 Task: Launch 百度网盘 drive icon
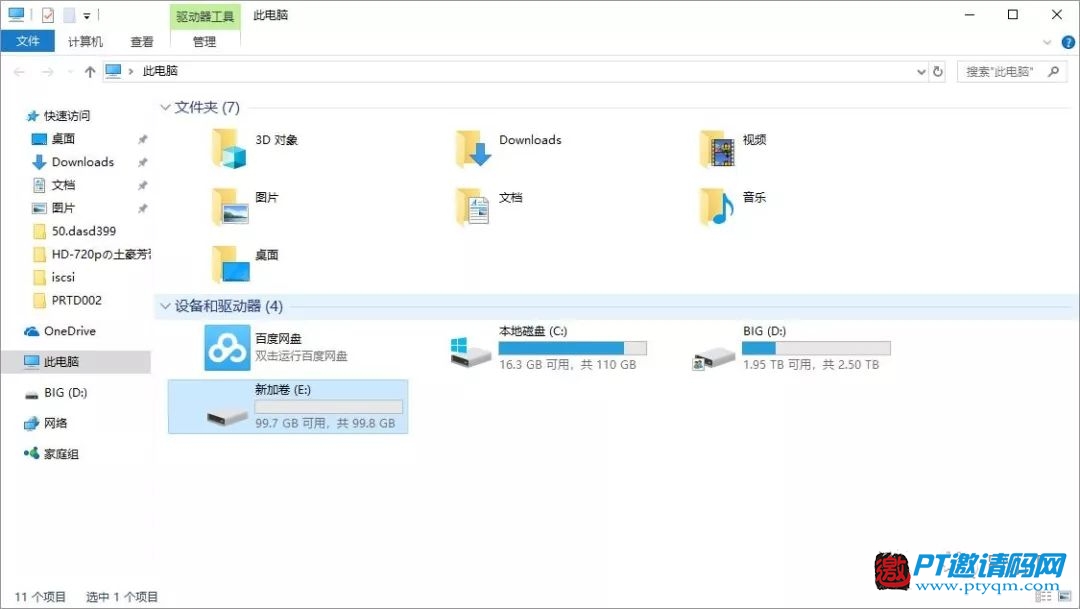pyautogui.click(x=227, y=348)
